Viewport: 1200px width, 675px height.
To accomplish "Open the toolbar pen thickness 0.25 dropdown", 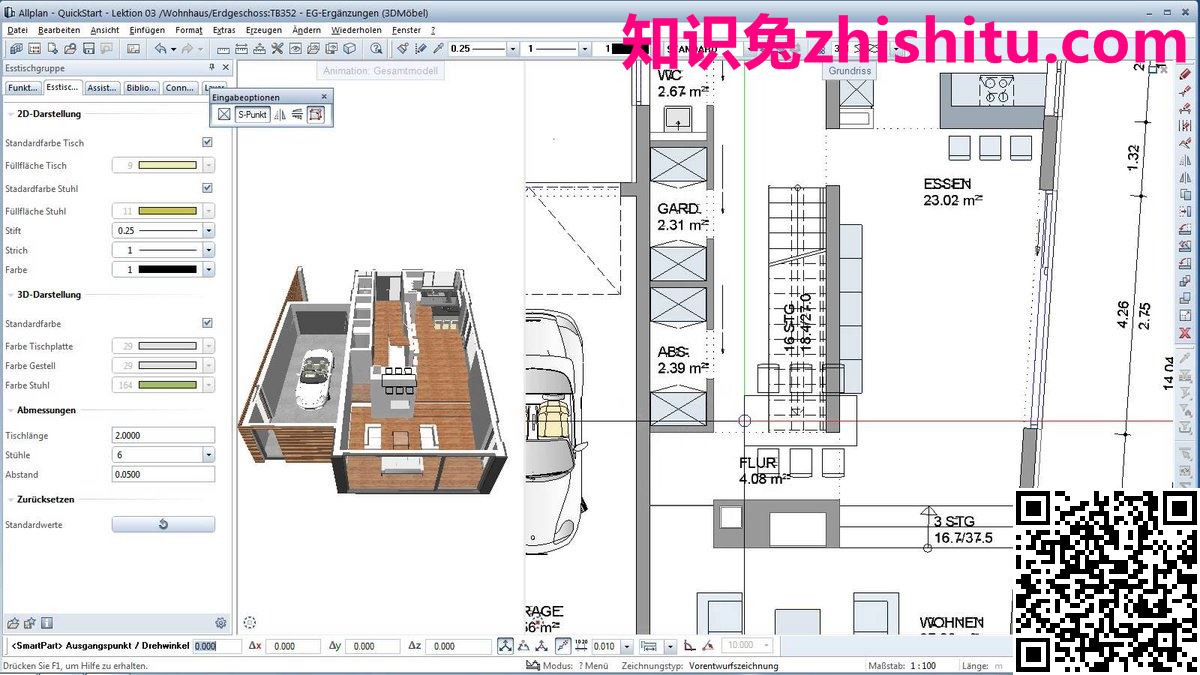I will click(513, 48).
